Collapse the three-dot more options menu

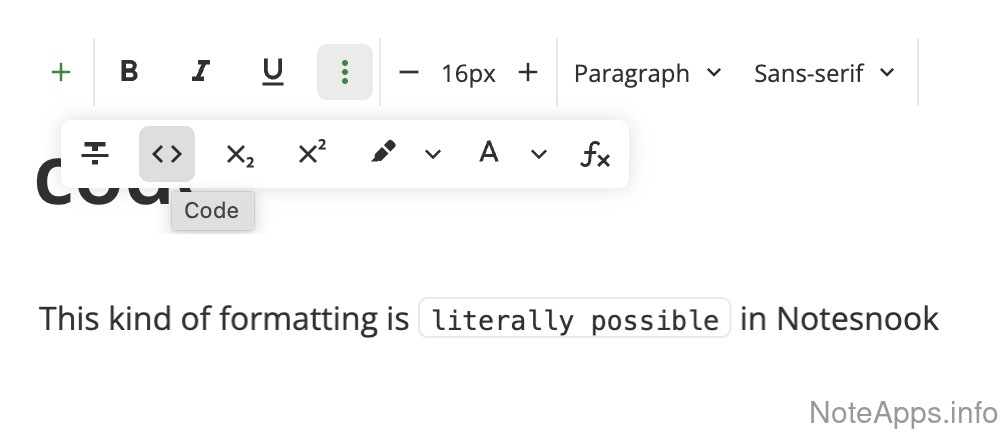[345, 72]
